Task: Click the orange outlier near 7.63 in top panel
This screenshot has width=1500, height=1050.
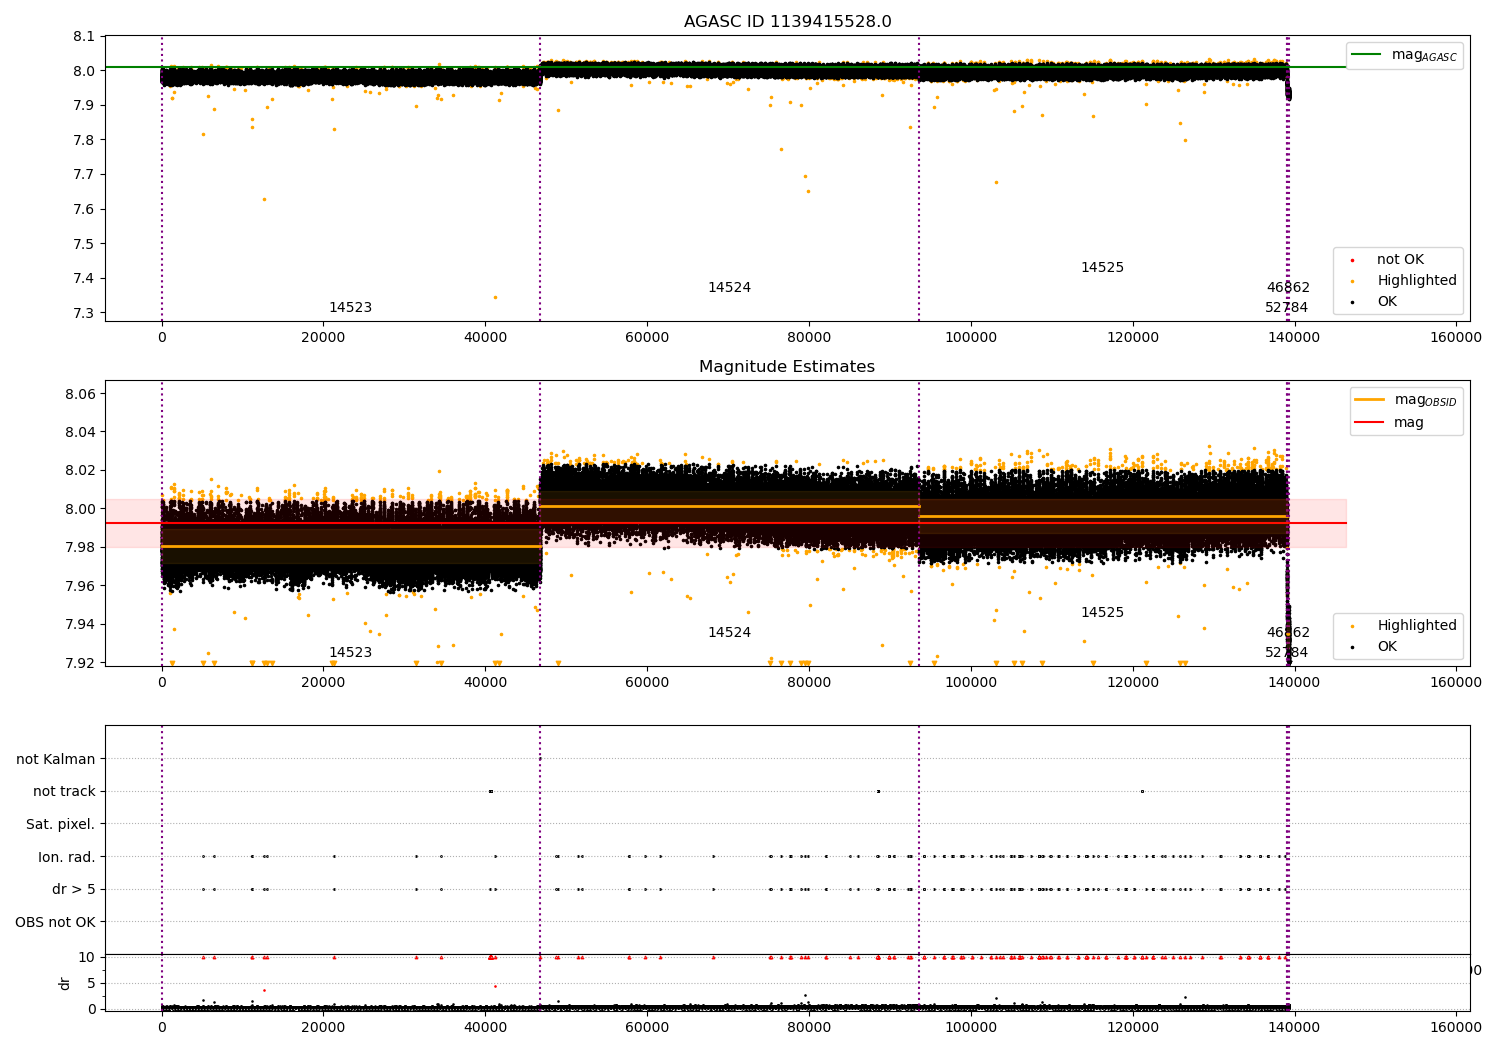Action: [x=264, y=199]
